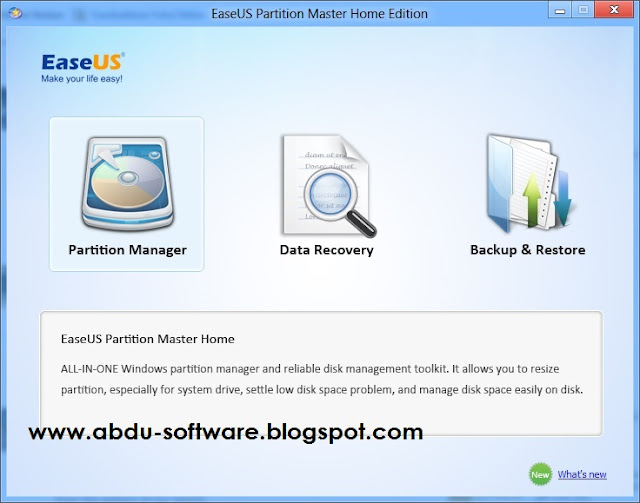The image size is (640, 503).
Task: Click the EaseUS Partition Master Home Edition title
Action: point(320,13)
